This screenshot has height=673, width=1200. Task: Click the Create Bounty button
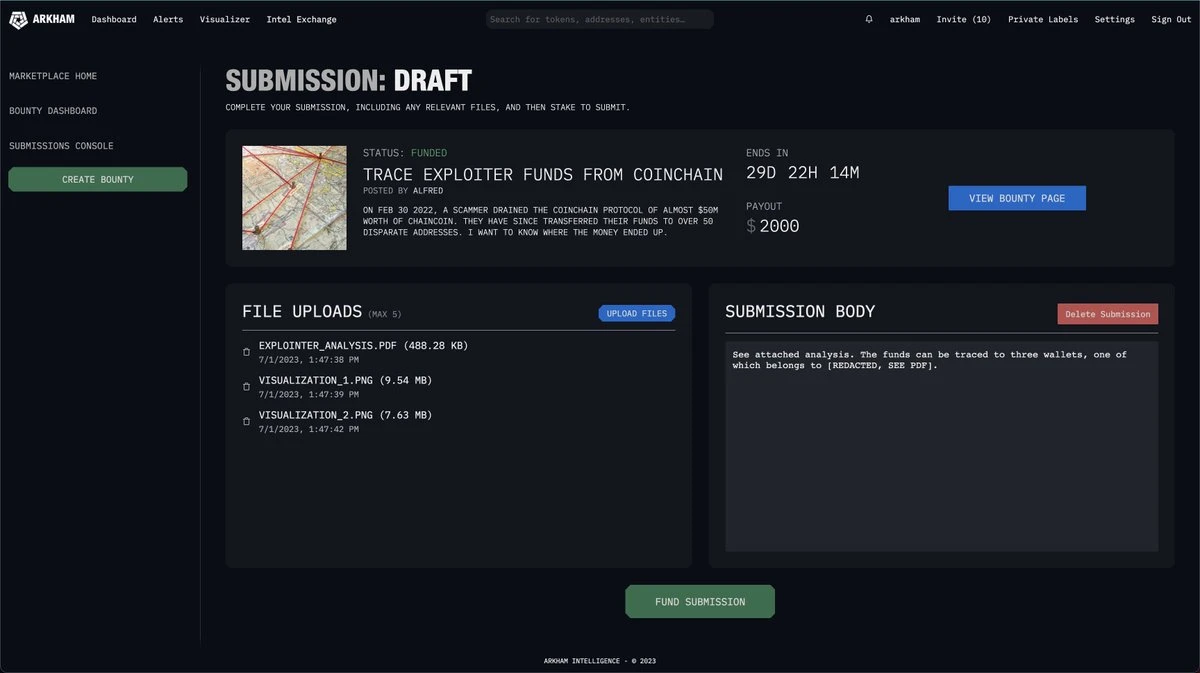click(x=98, y=179)
